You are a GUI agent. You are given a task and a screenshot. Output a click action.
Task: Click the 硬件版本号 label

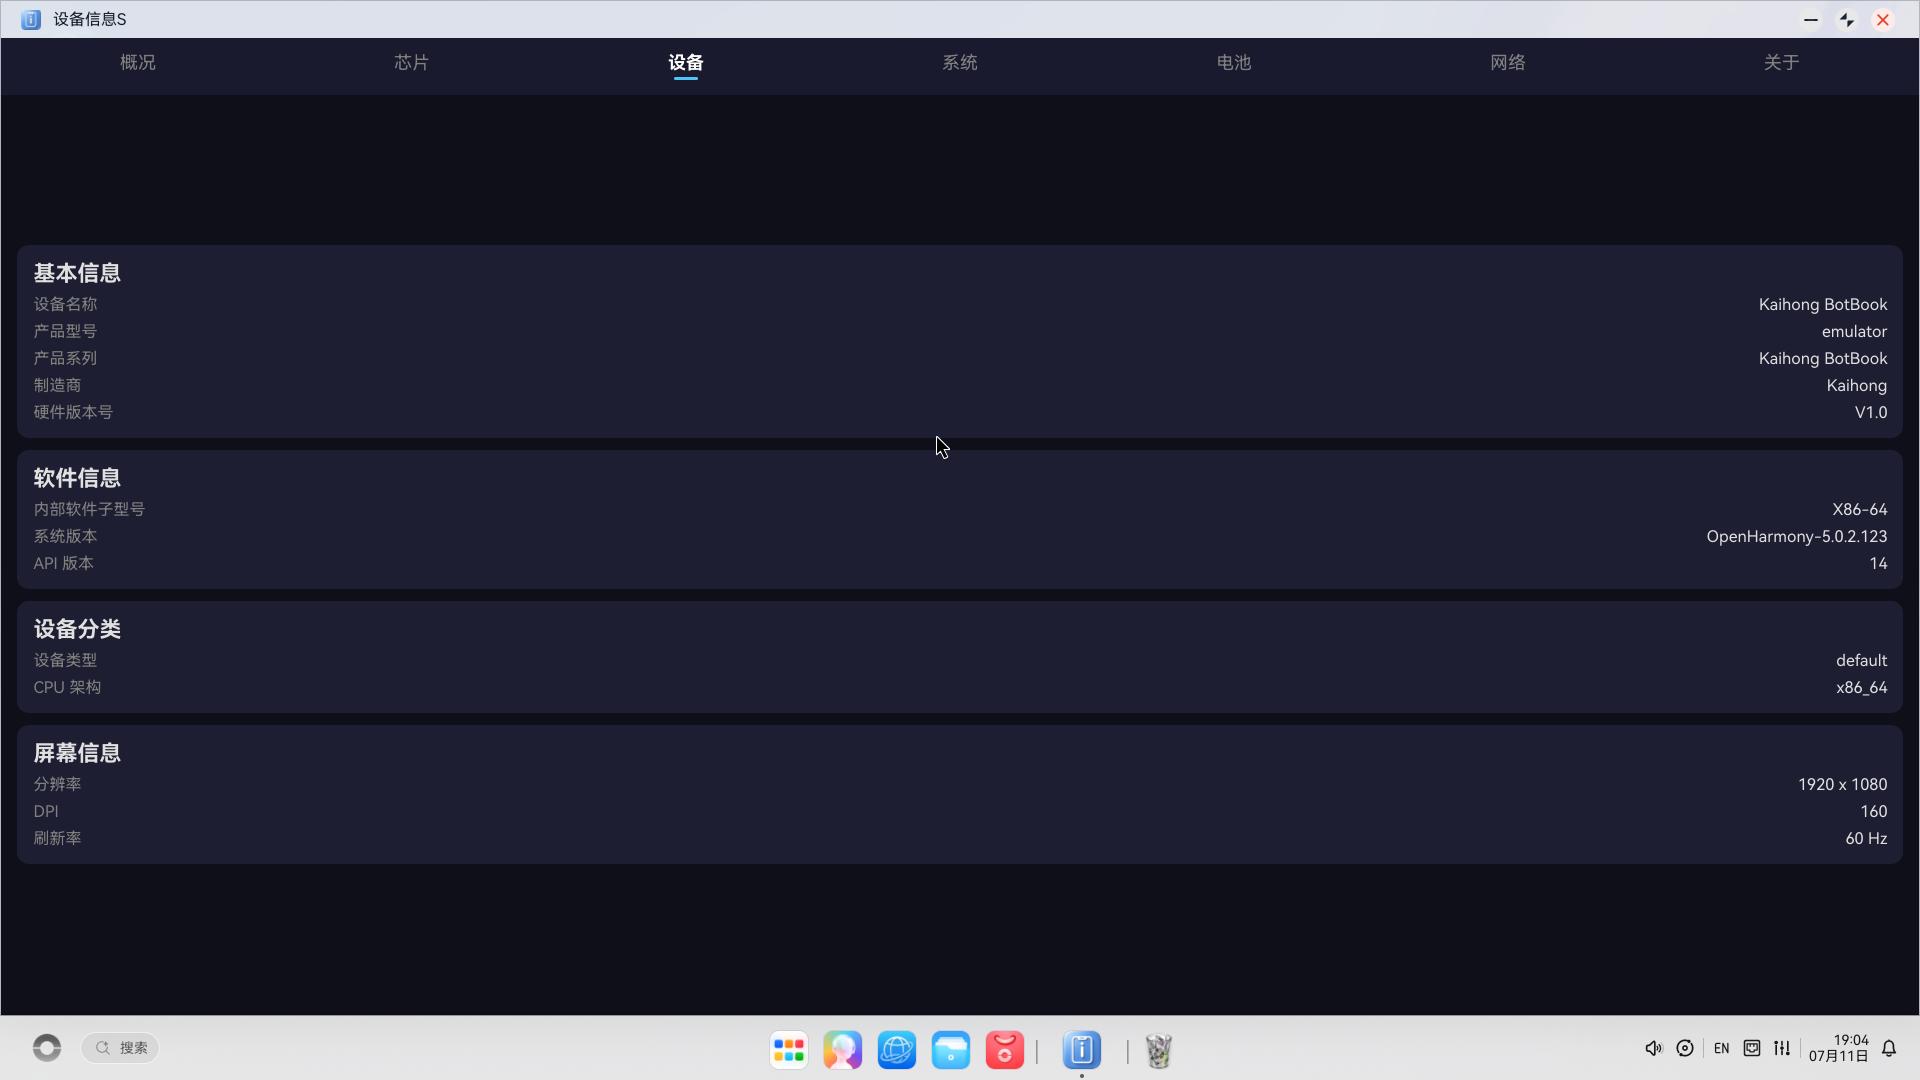tap(73, 412)
